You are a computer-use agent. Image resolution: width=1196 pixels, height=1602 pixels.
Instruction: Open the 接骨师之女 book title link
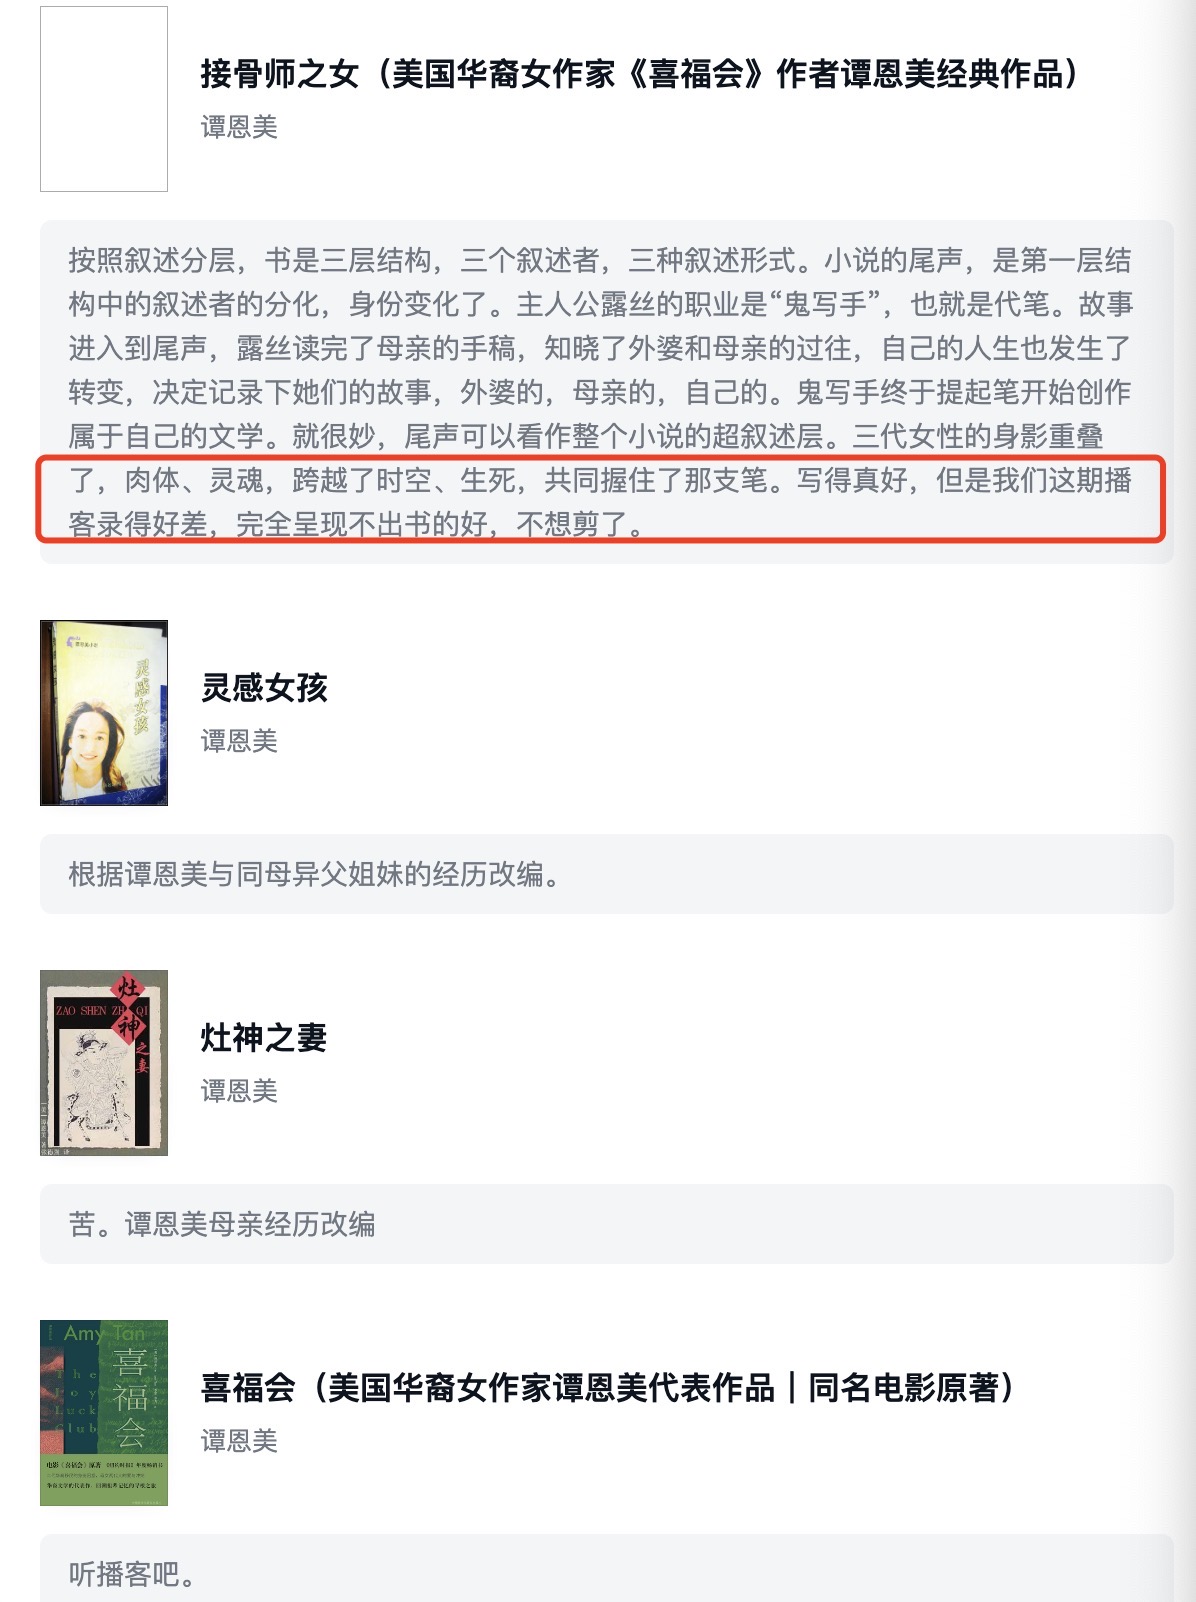coord(640,74)
